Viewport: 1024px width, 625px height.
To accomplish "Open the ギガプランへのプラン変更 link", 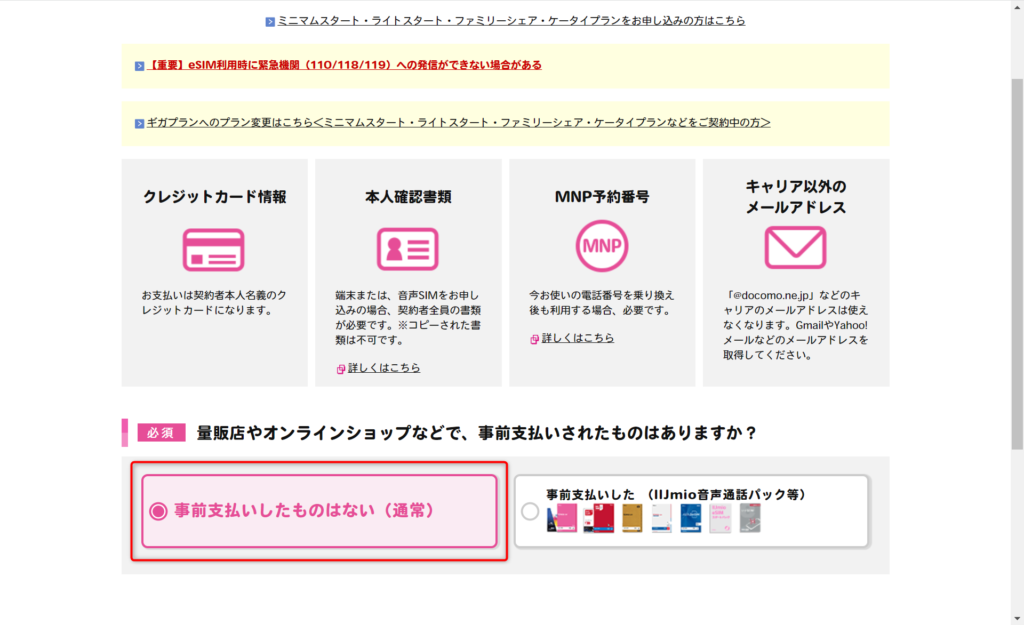I will pyautogui.click(x=458, y=123).
